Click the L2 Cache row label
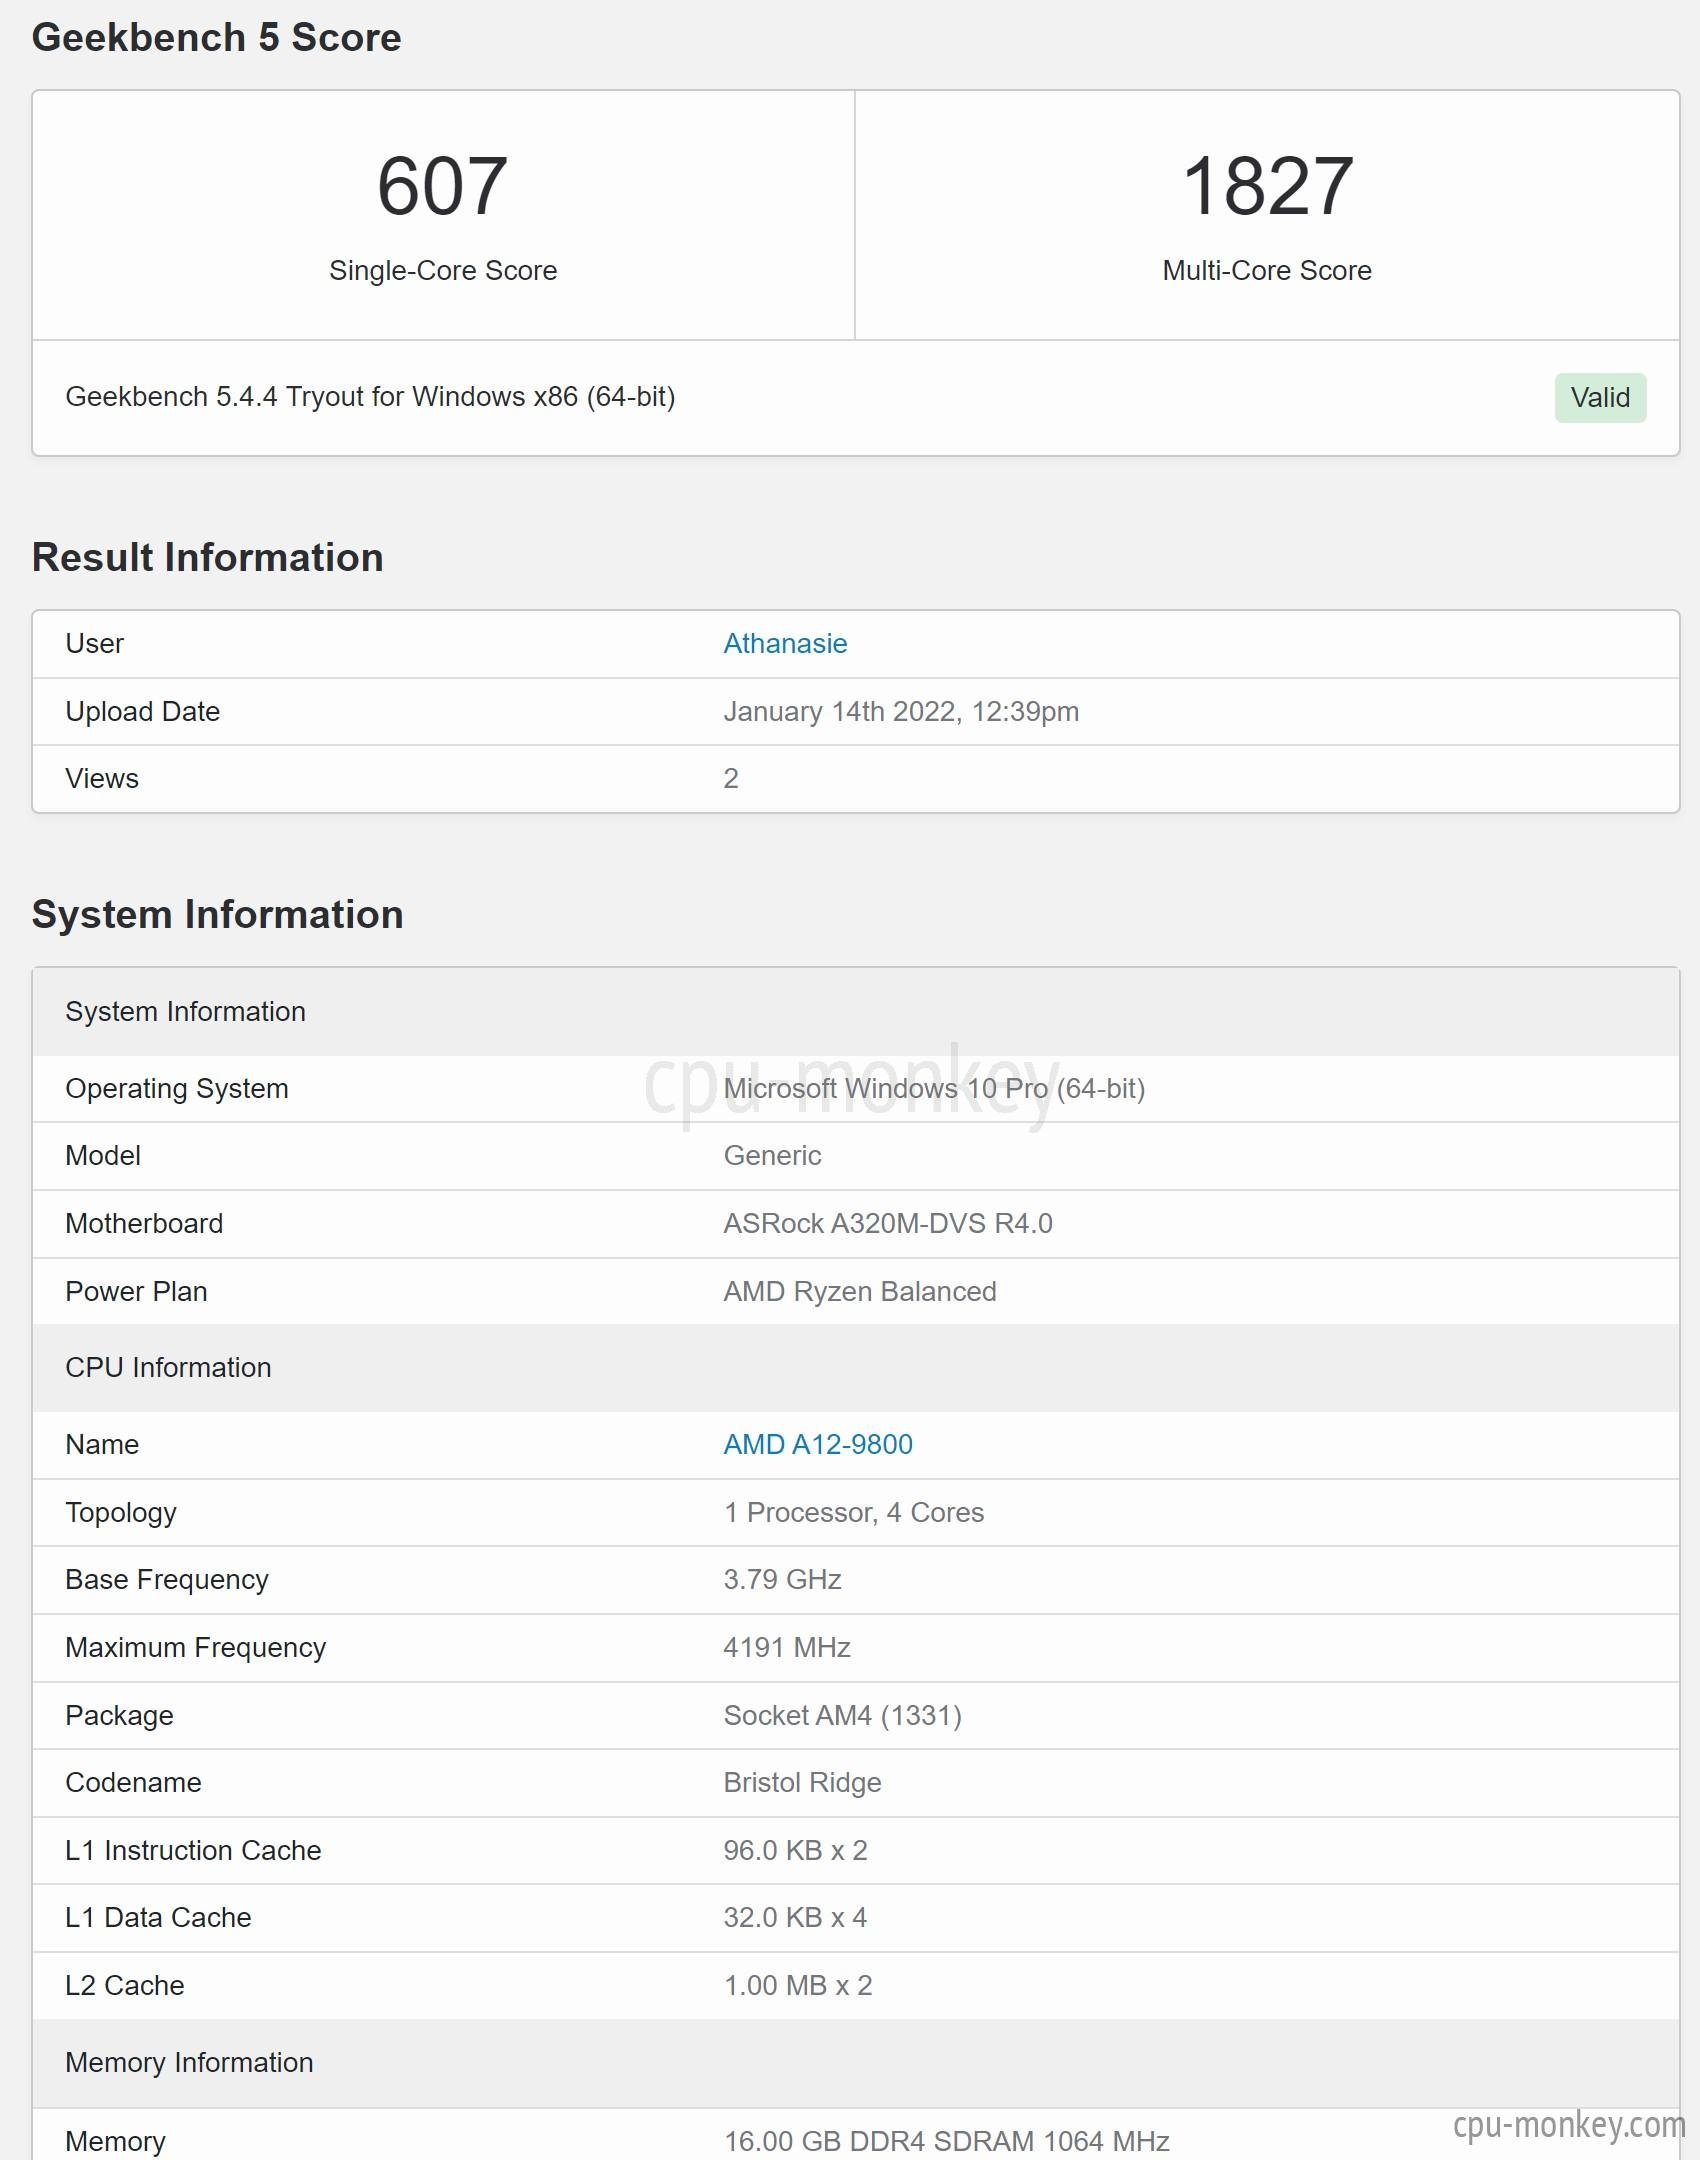The width and height of the screenshot is (1700, 2160). click(x=125, y=1985)
